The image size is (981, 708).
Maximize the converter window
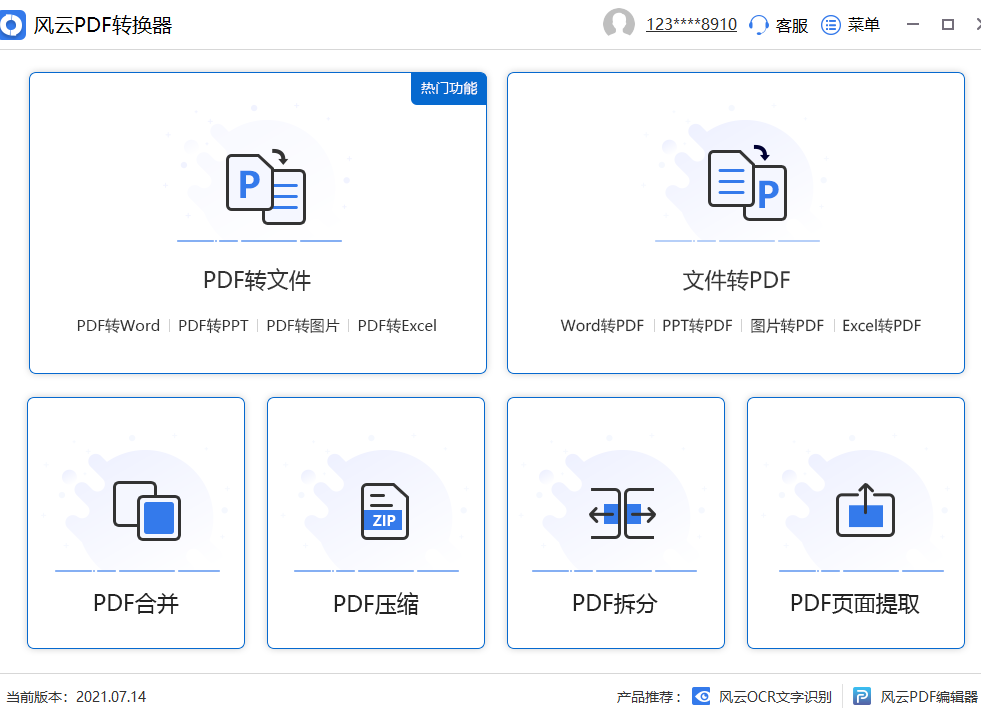(x=948, y=24)
